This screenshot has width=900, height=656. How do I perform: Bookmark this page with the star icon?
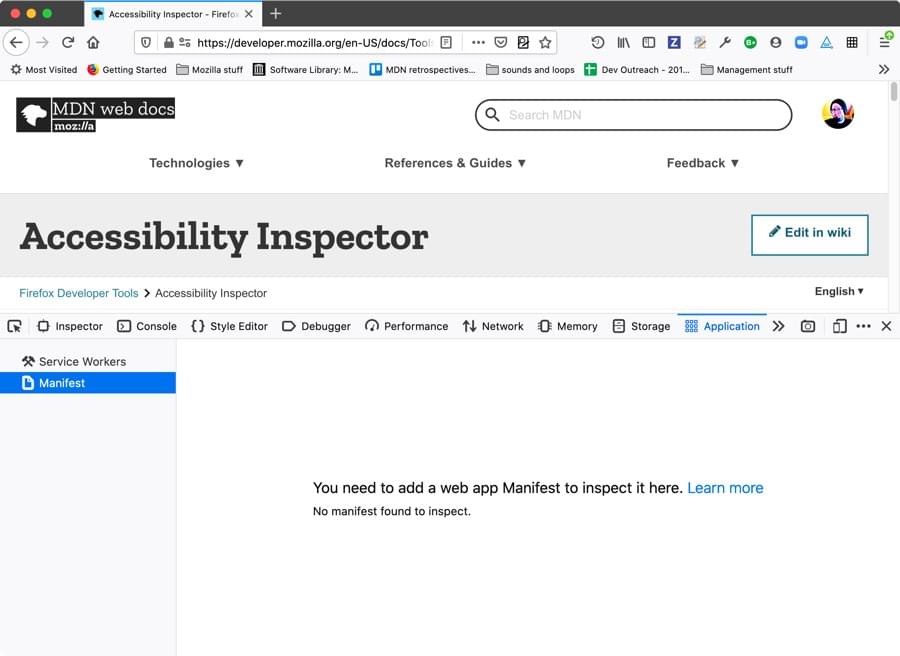pyautogui.click(x=545, y=43)
